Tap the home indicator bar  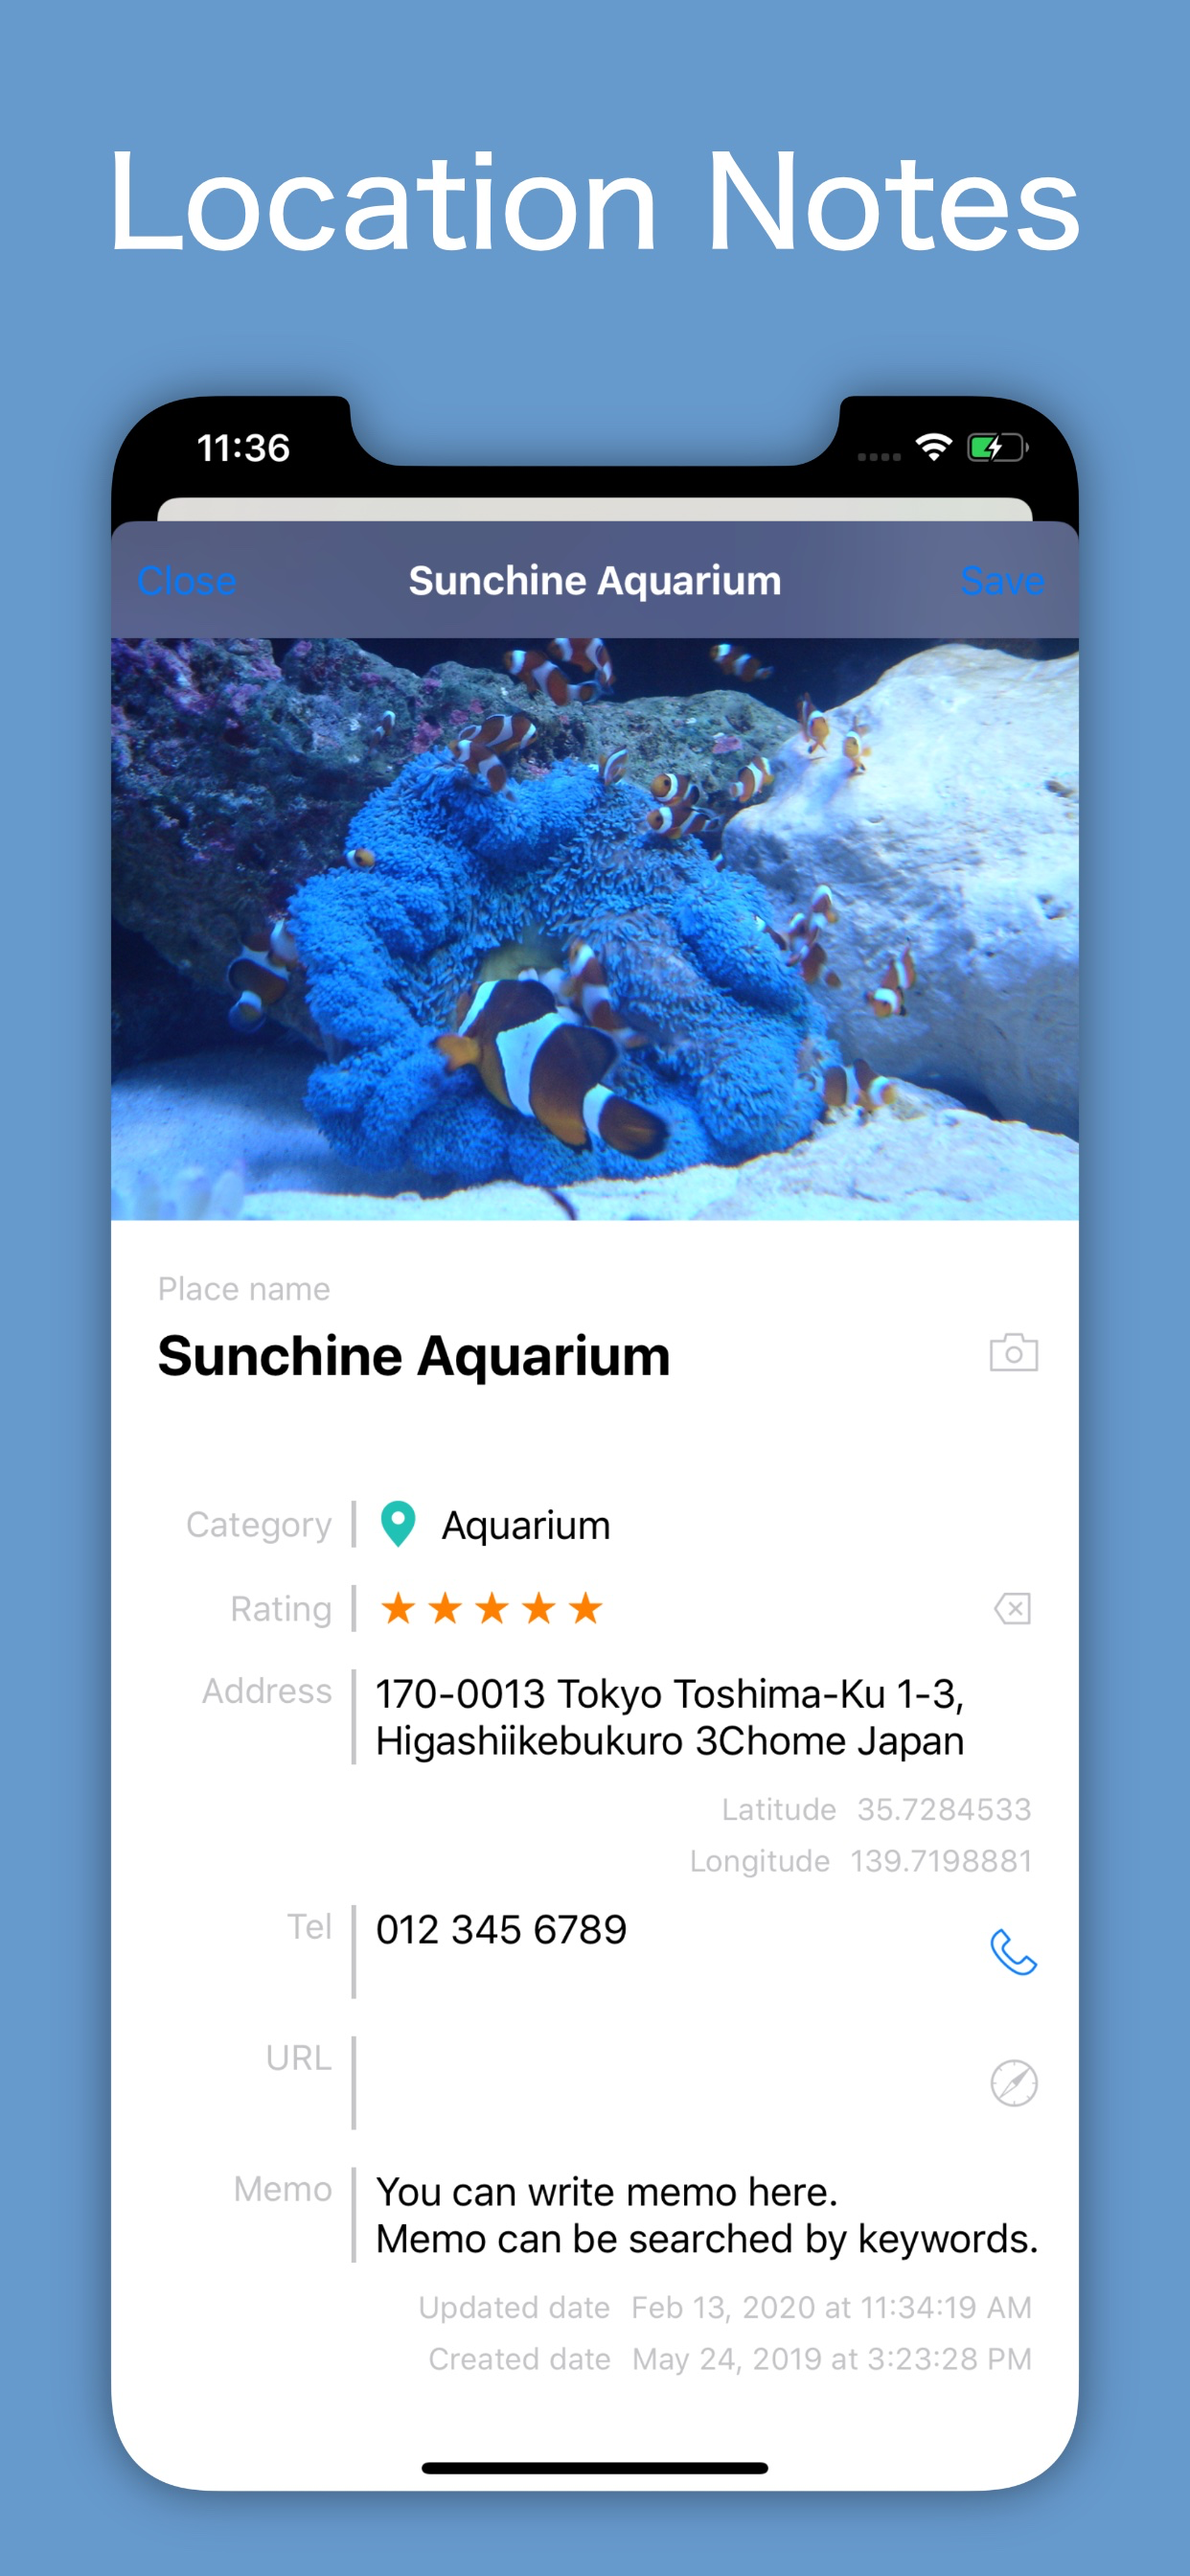(595, 2467)
